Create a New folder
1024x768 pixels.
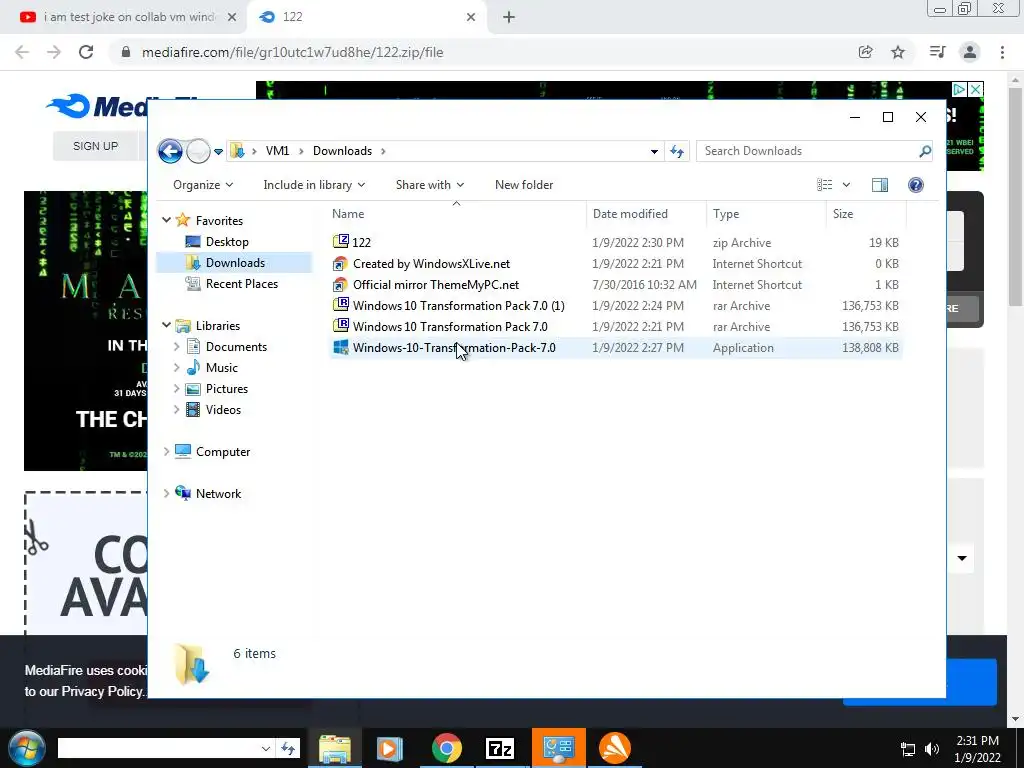point(524,185)
